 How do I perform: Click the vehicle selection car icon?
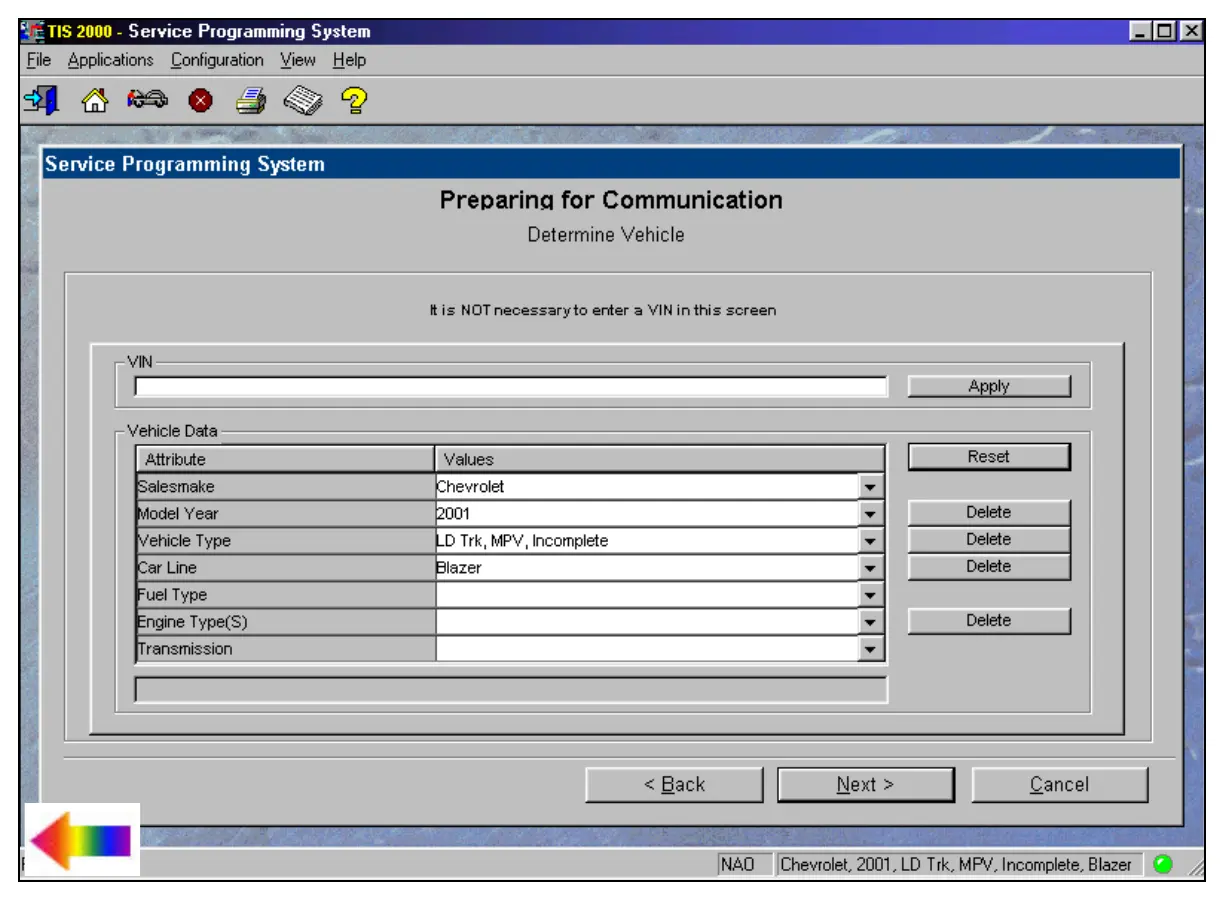[x=147, y=101]
